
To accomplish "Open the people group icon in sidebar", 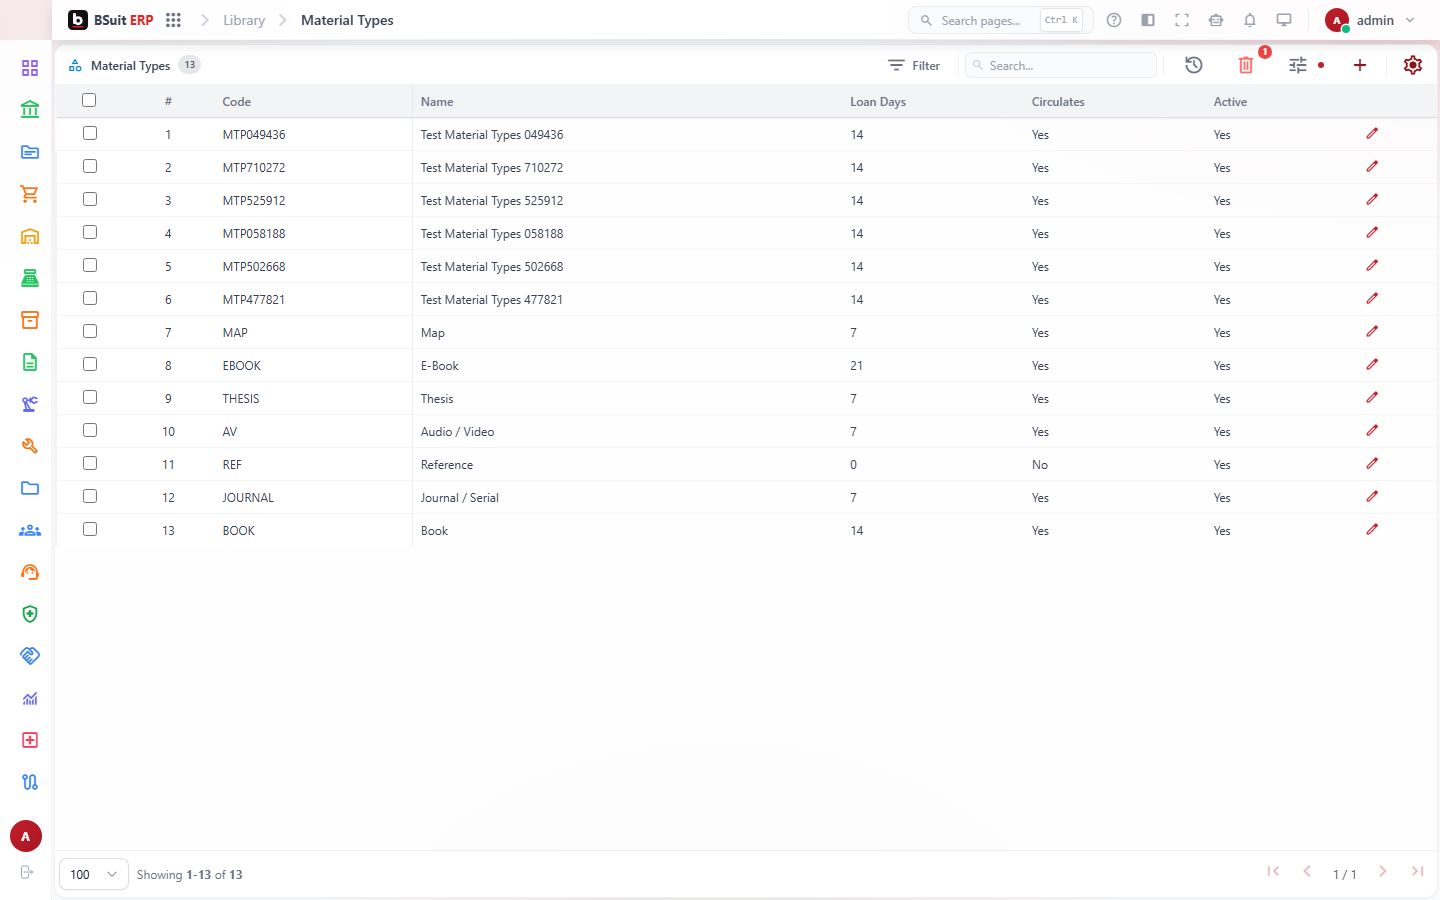I will coord(30,530).
